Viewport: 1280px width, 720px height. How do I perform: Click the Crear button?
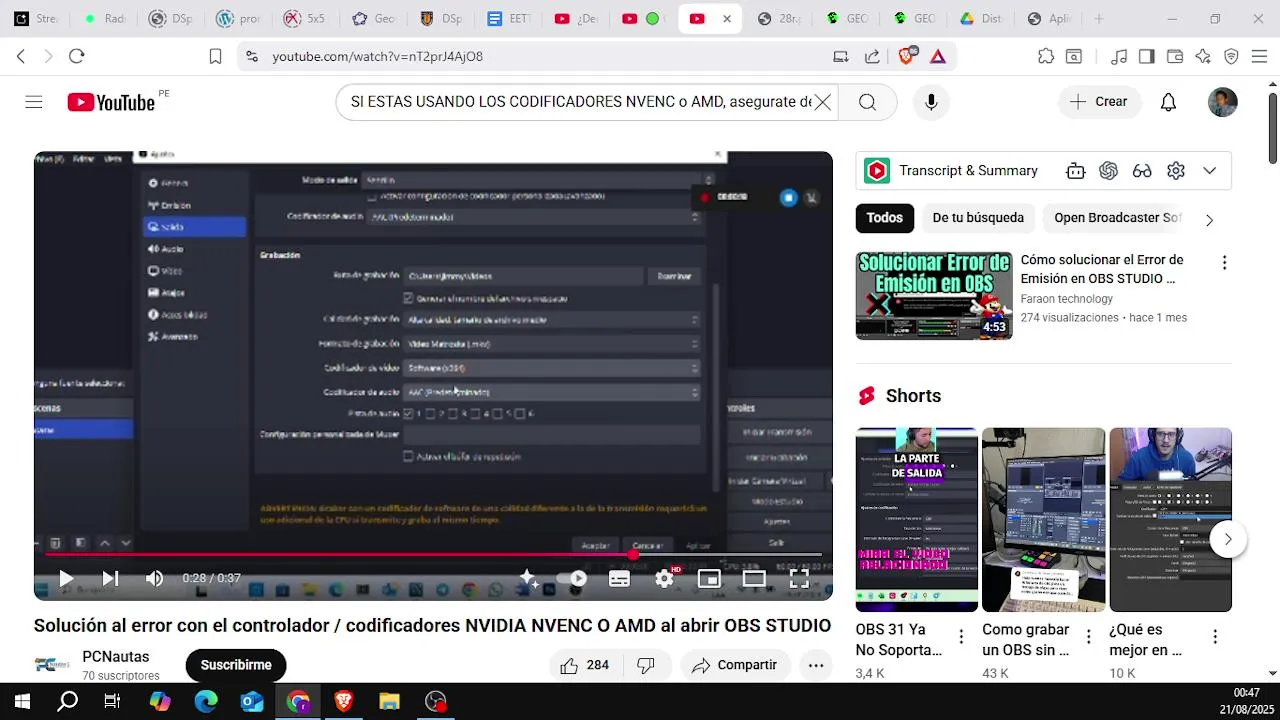(x=1098, y=102)
